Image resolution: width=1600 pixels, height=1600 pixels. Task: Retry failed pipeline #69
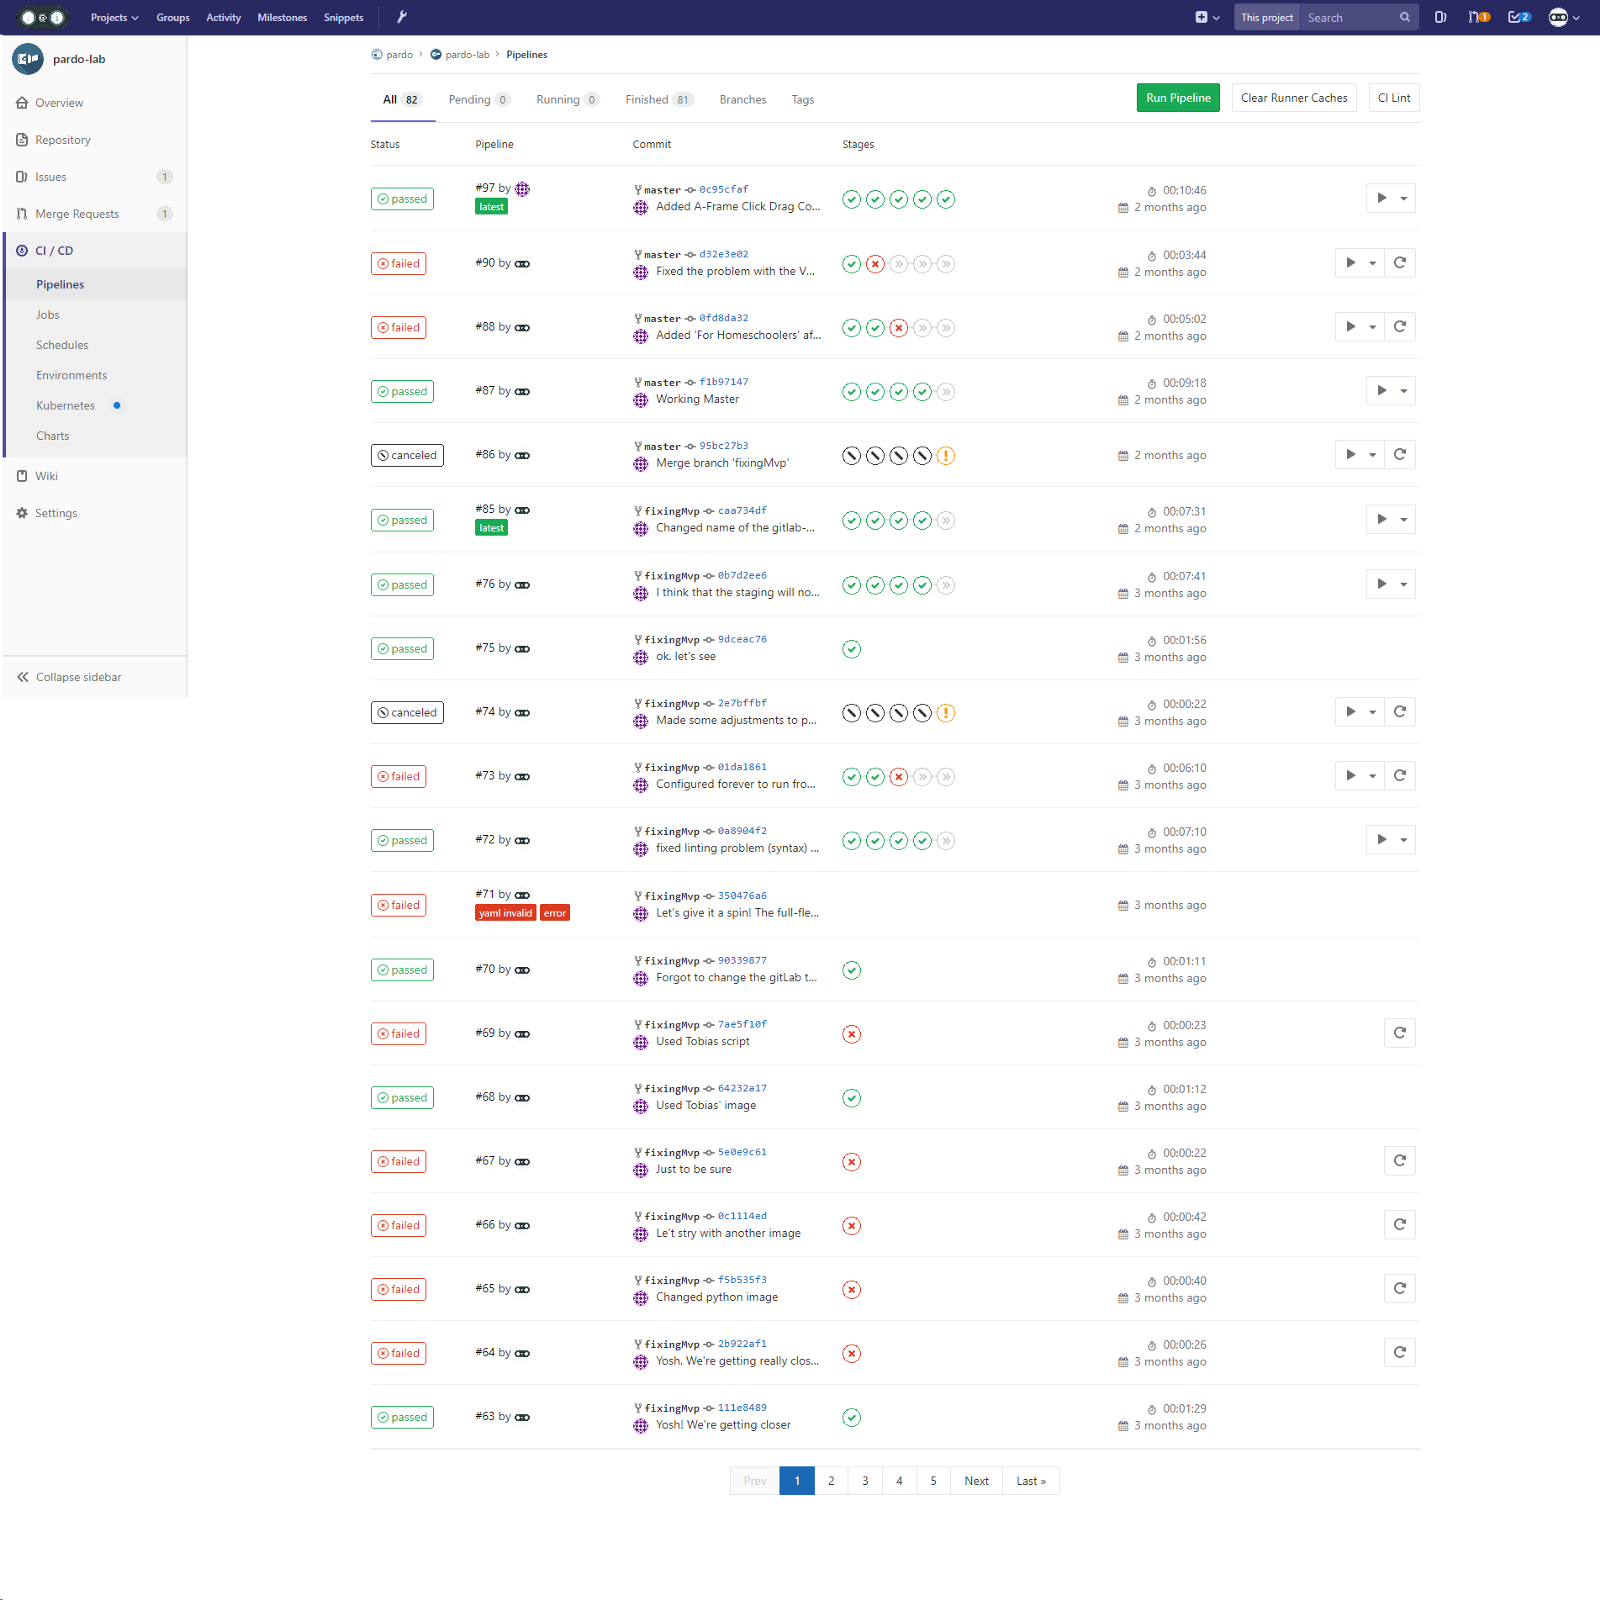click(x=1400, y=1033)
